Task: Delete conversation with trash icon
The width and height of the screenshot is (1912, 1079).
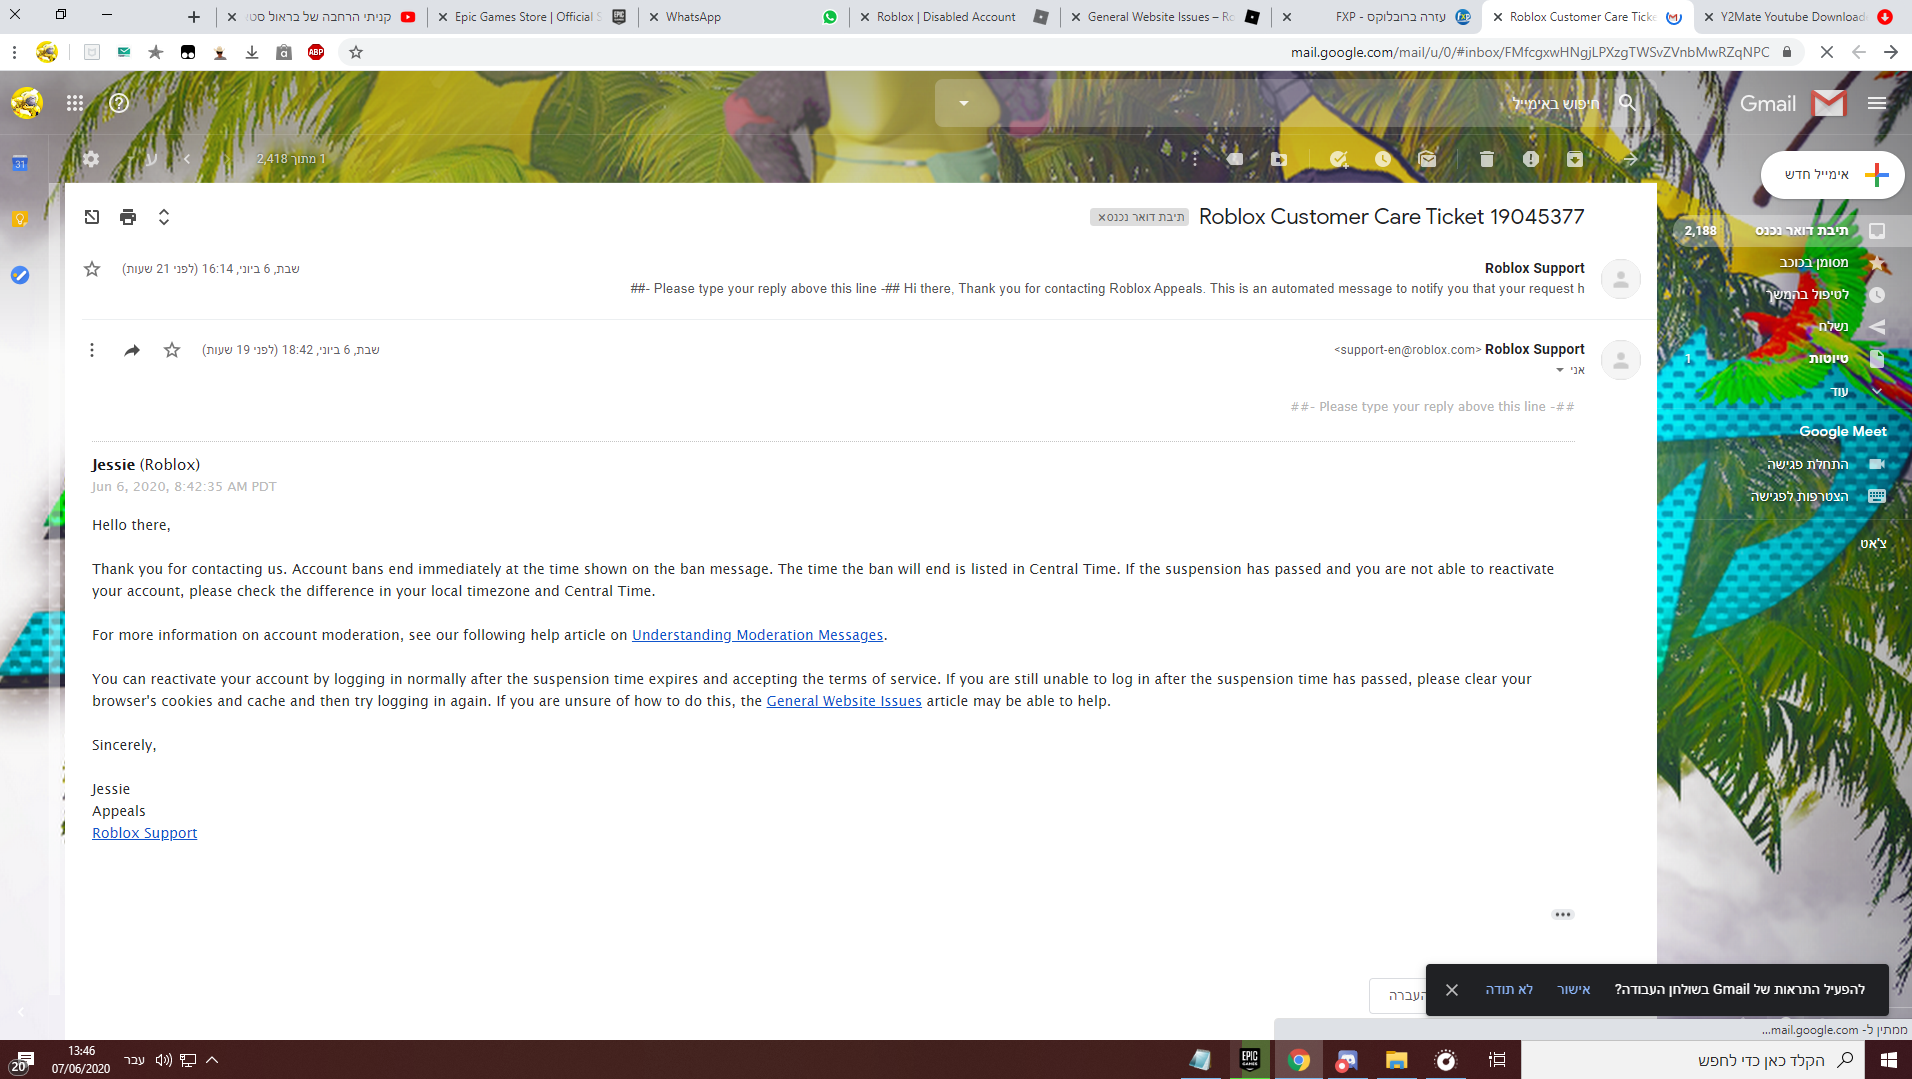Action: (1487, 159)
